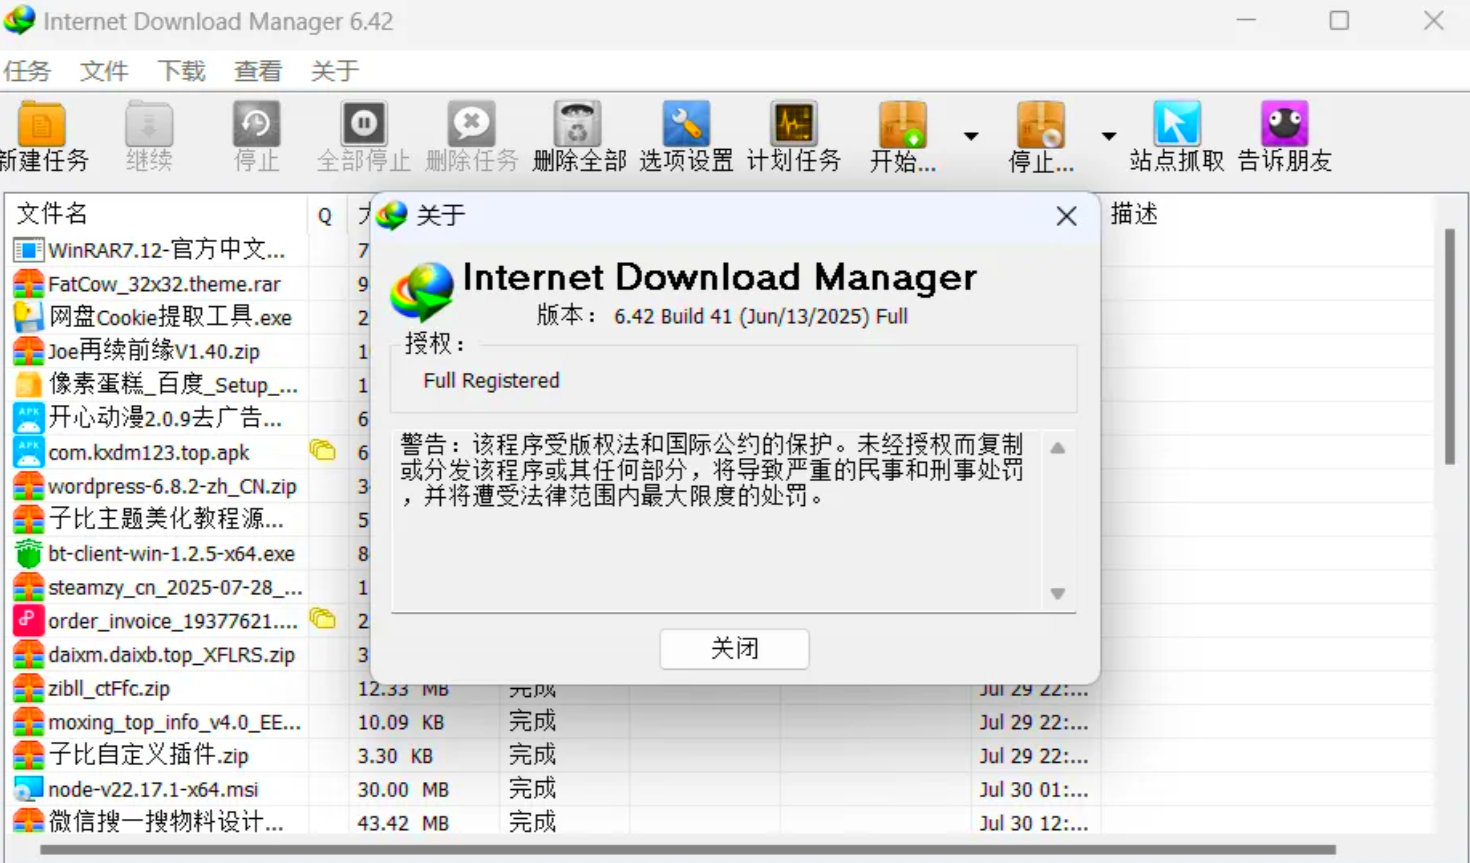Click the APK icon of 开心动漫2.0.9去广告

pos(29,419)
